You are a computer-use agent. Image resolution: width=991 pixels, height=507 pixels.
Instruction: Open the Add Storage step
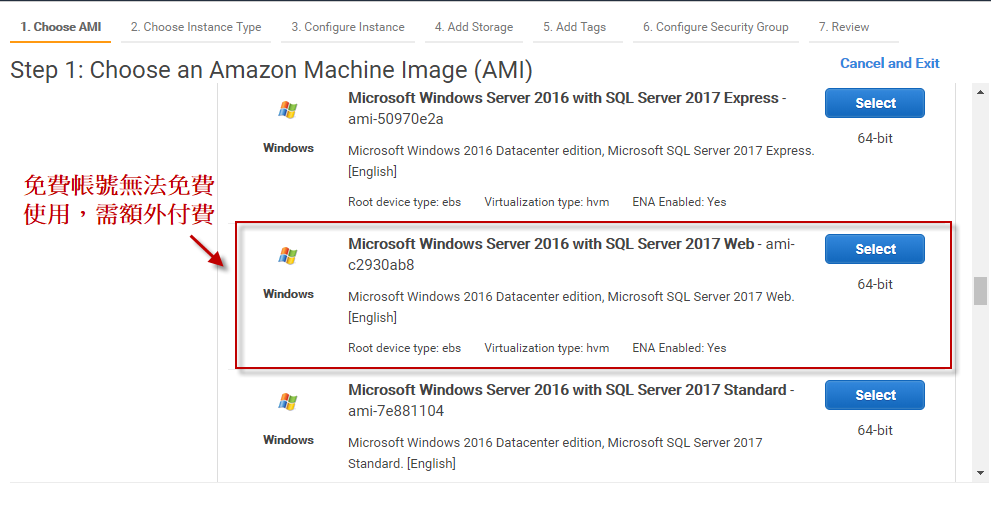474,27
